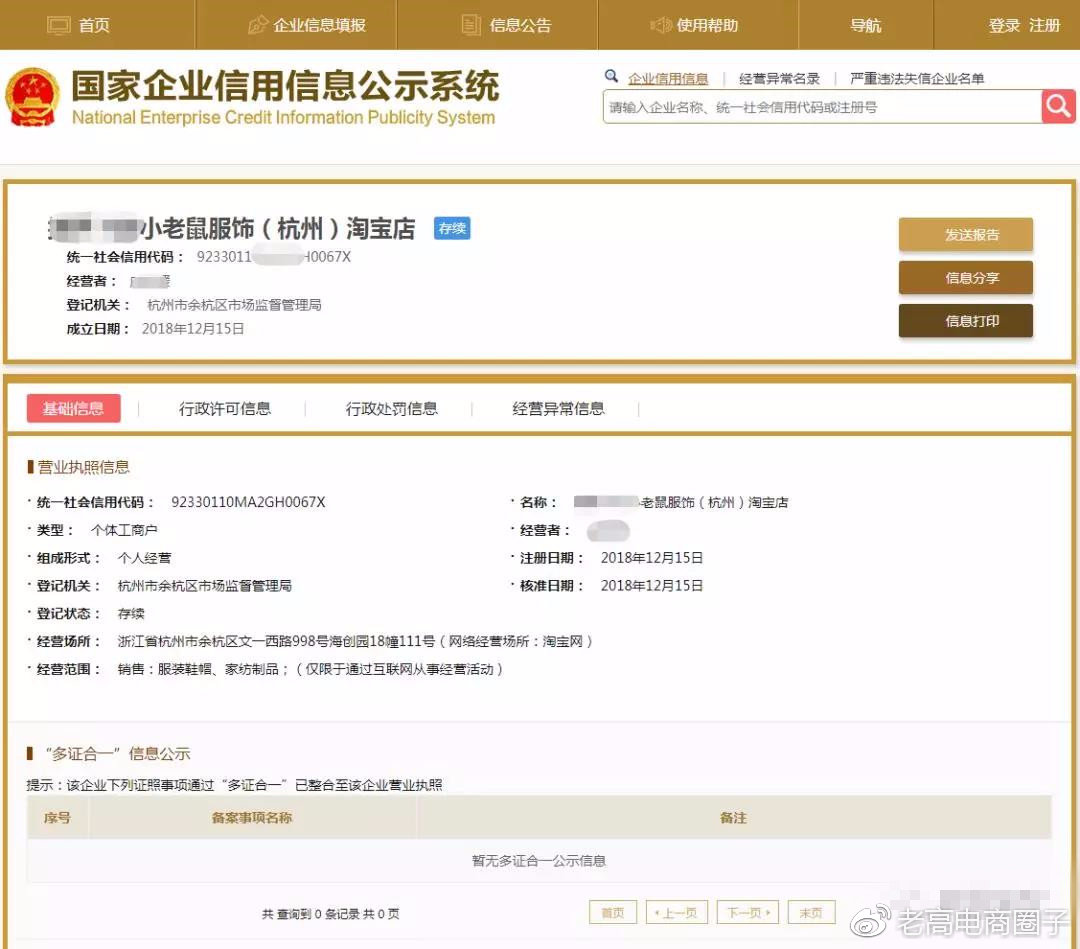
Task: Open 信息公告 menu item
Action: point(520,25)
